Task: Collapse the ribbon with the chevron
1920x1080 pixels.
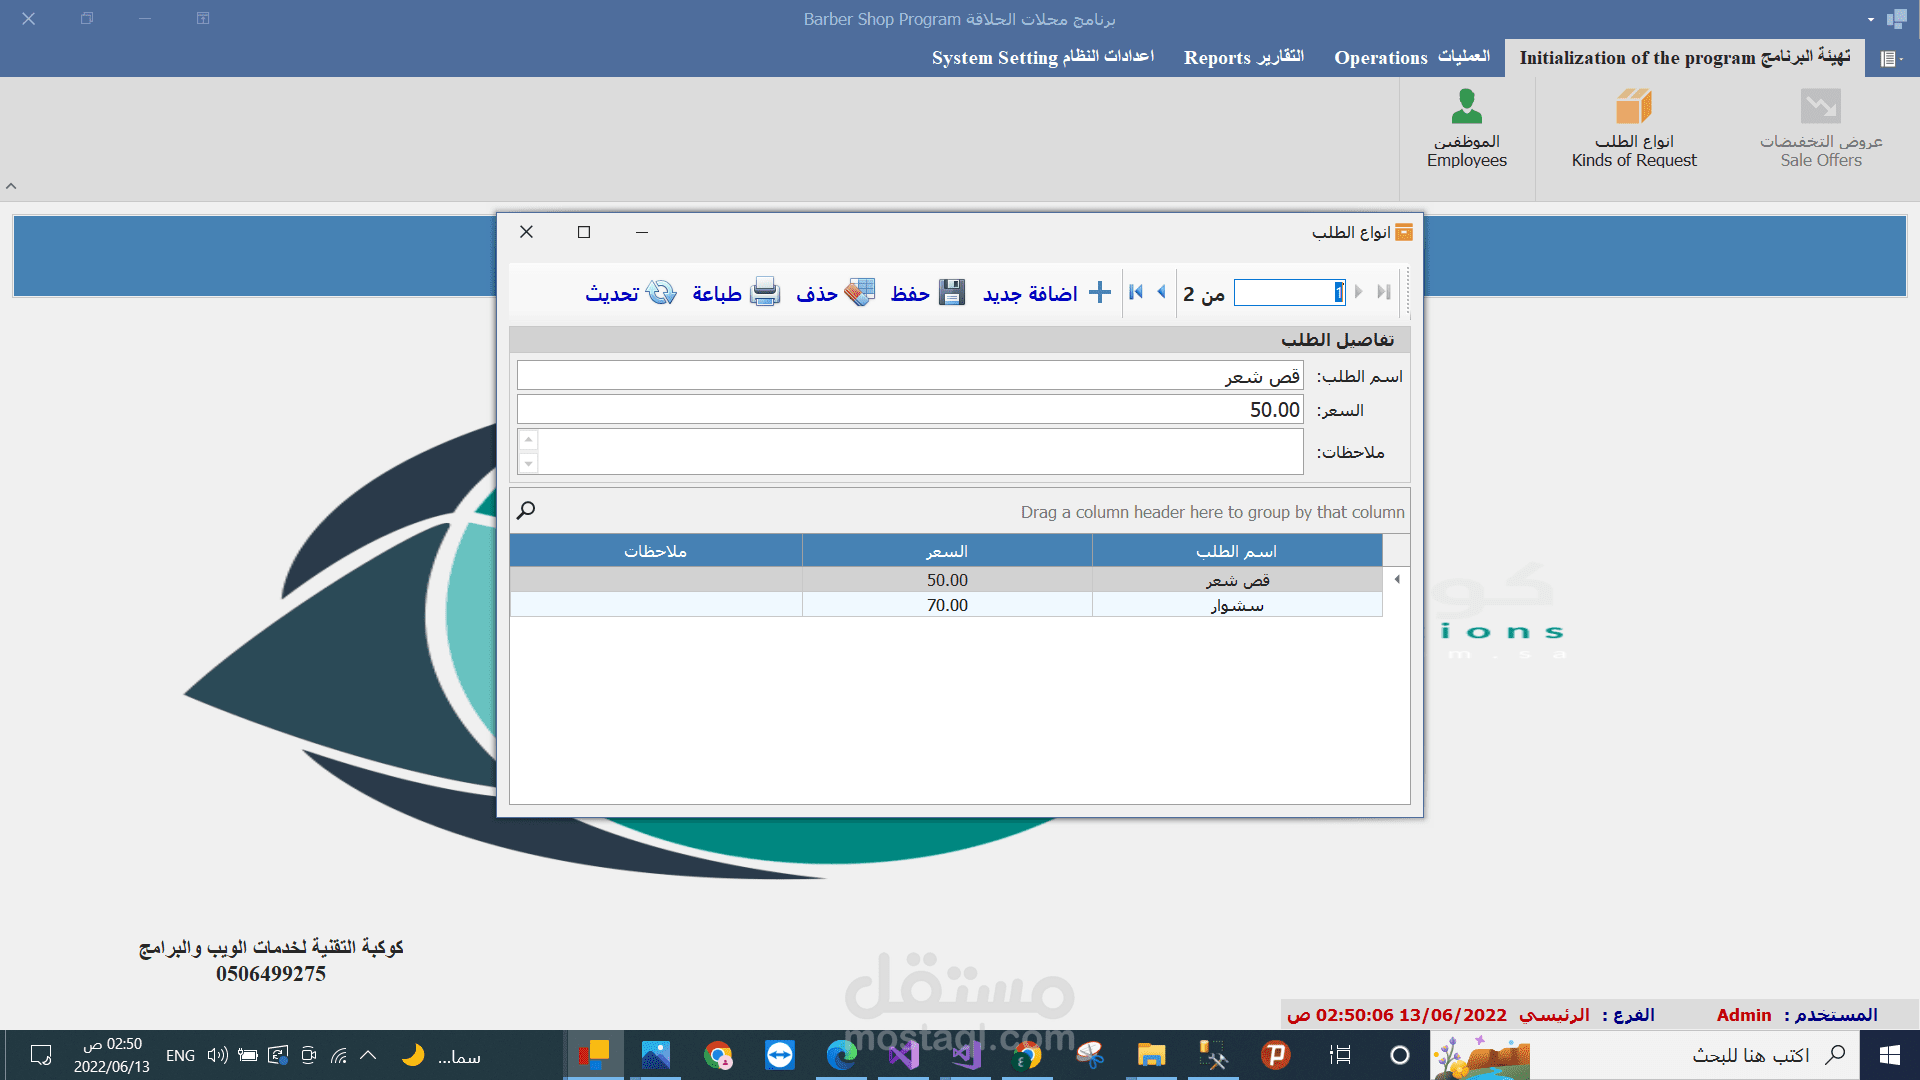Action: (11, 186)
